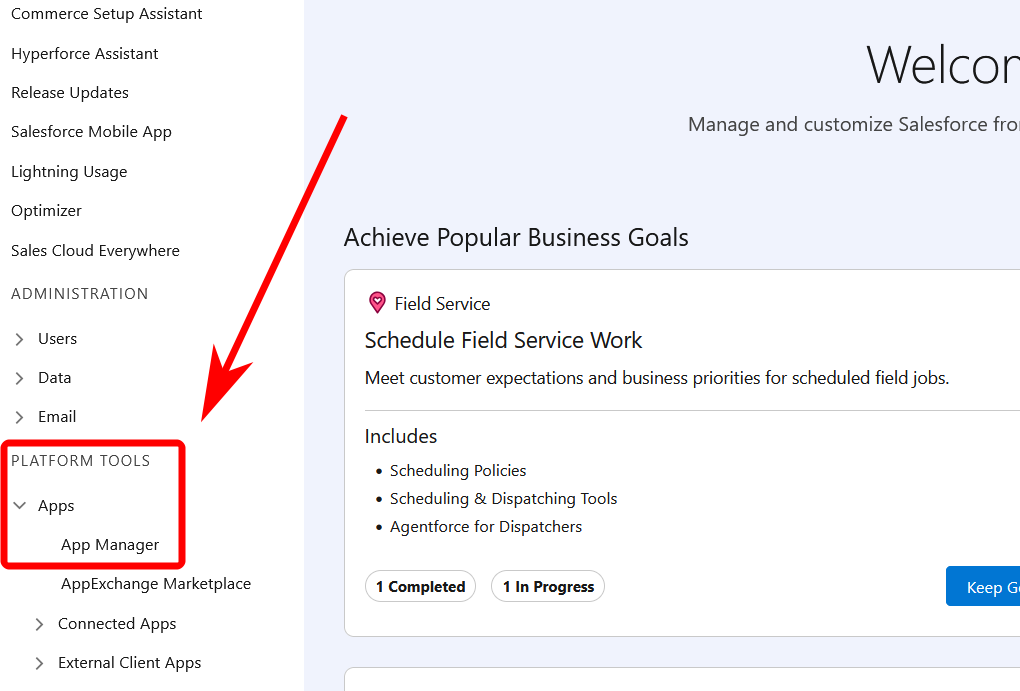Open Release Updates page
Viewport: 1020px width, 691px height.
coord(70,93)
